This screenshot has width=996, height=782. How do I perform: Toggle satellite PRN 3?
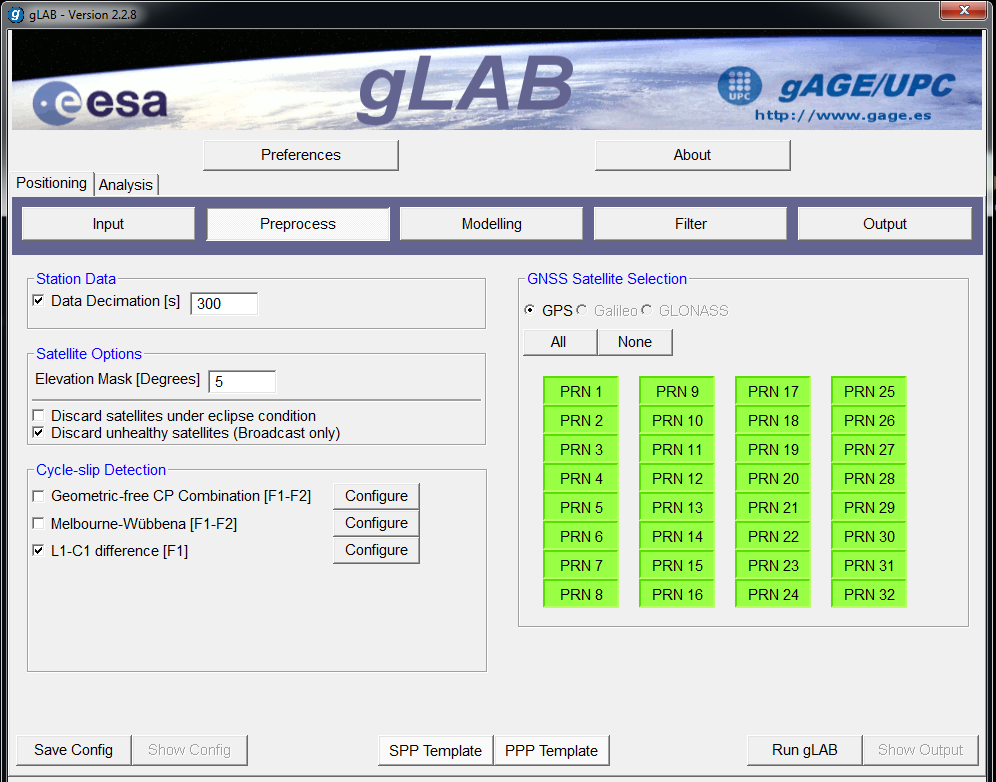(581, 450)
